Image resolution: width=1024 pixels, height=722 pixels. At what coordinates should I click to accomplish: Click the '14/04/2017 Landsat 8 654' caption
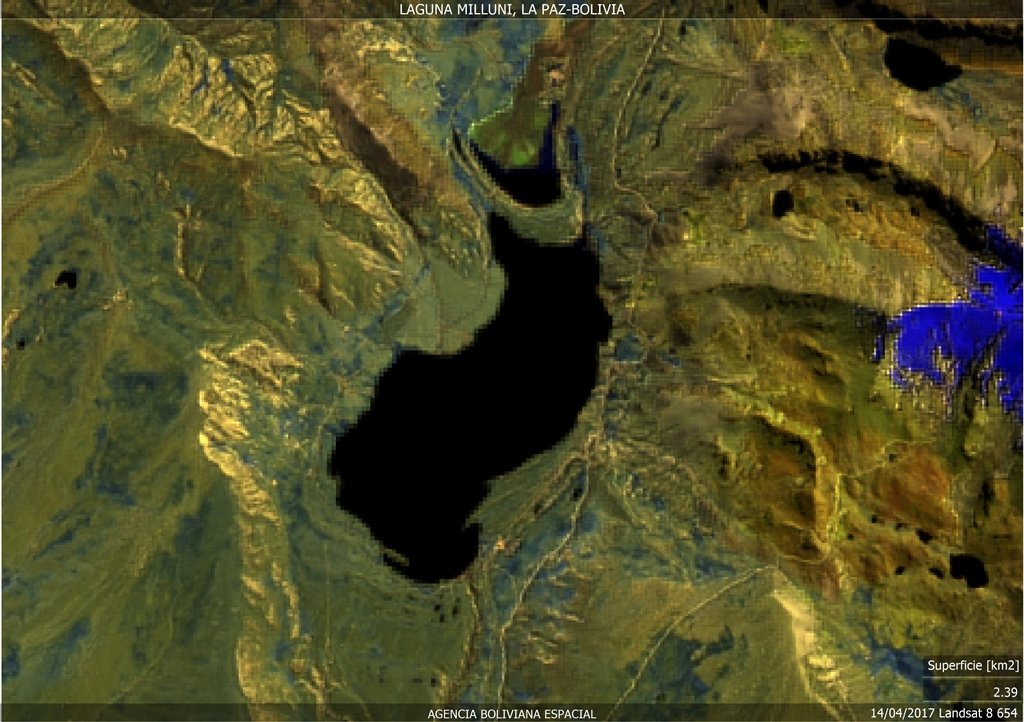[x=944, y=713]
